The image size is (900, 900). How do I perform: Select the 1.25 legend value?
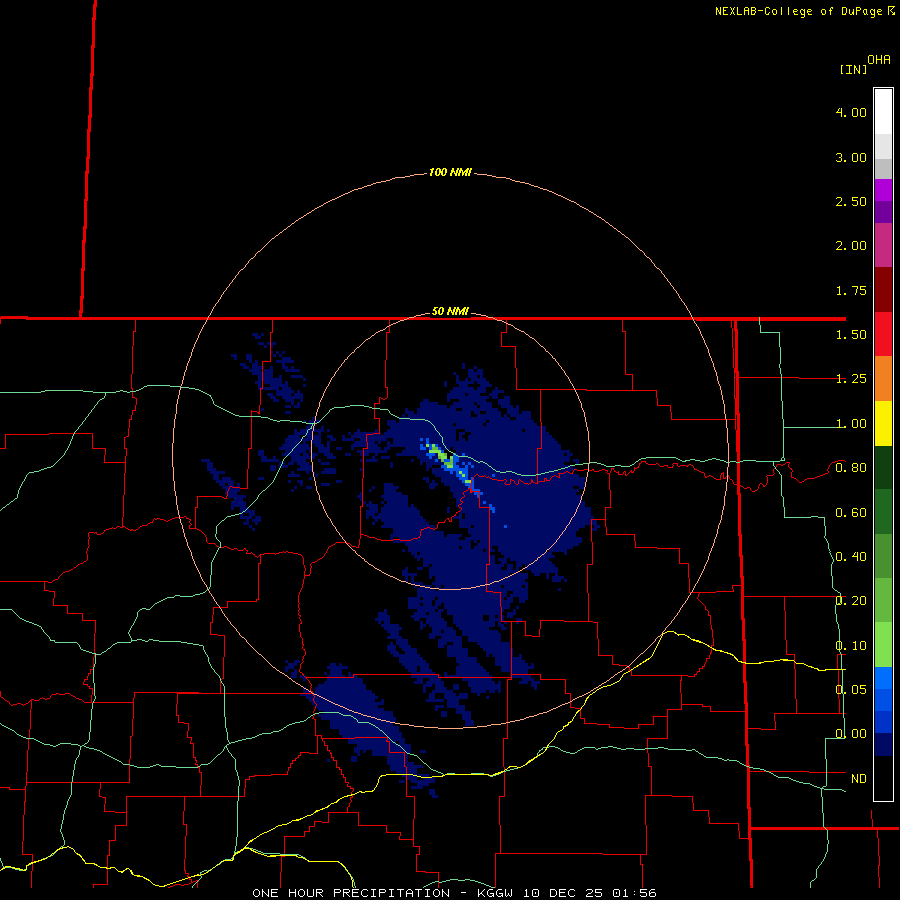(x=851, y=379)
